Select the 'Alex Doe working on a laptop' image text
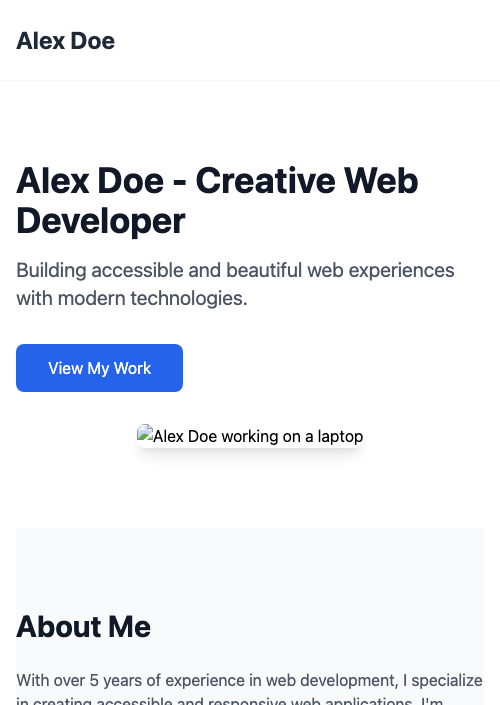Screen dimensions: 500x705 (258, 436)
